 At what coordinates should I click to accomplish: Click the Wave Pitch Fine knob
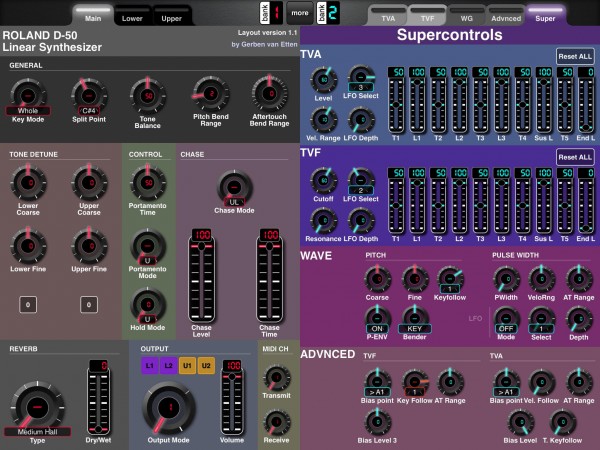click(x=414, y=279)
